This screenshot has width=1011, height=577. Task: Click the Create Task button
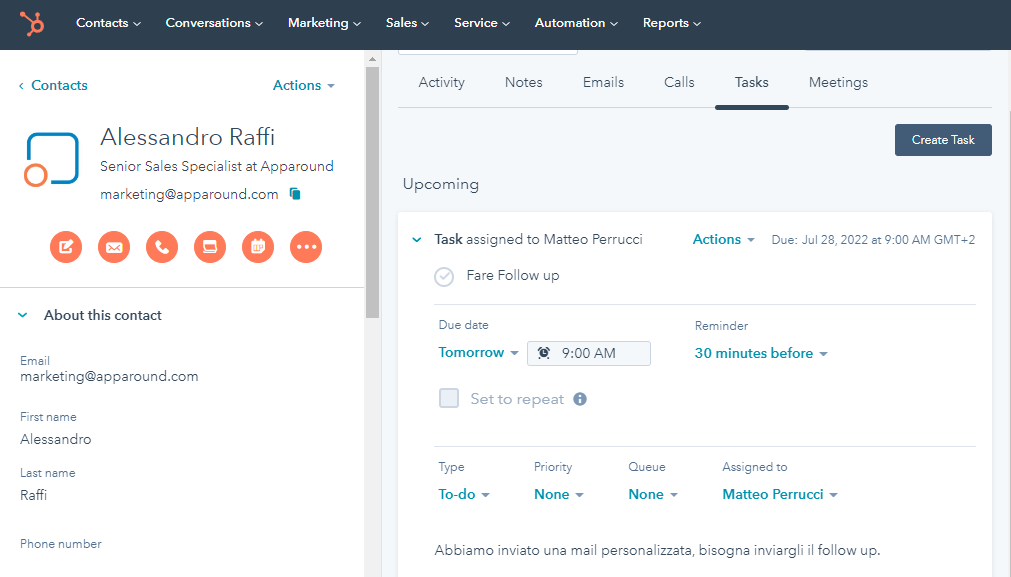pos(942,140)
